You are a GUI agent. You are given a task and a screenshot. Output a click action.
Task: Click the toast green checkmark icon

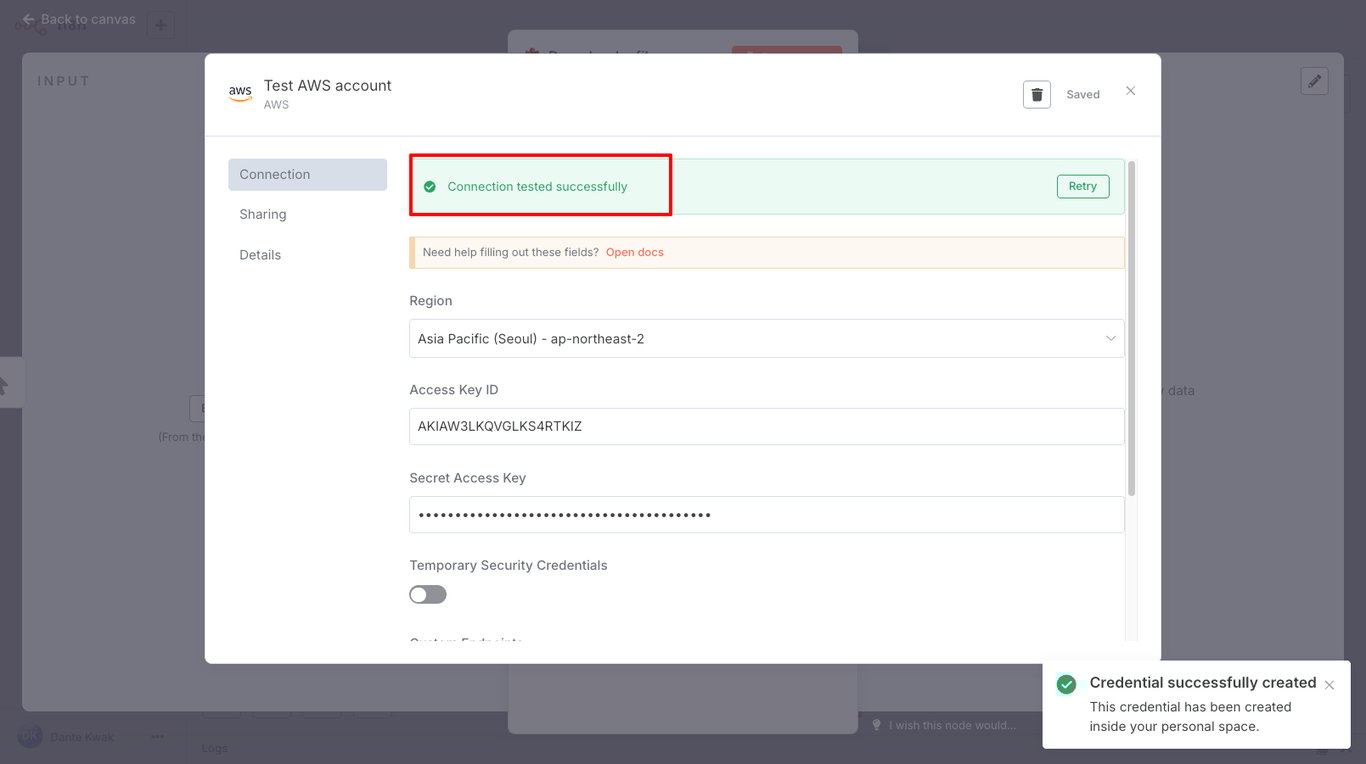tap(1067, 684)
